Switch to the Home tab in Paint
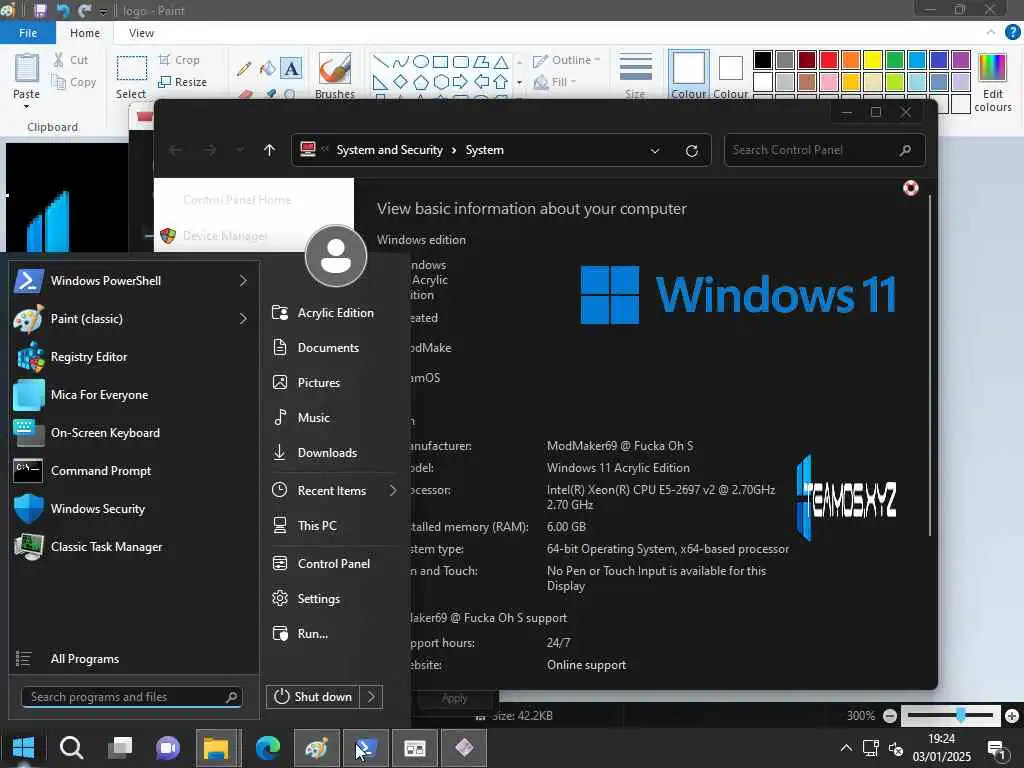 click(85, 33)
